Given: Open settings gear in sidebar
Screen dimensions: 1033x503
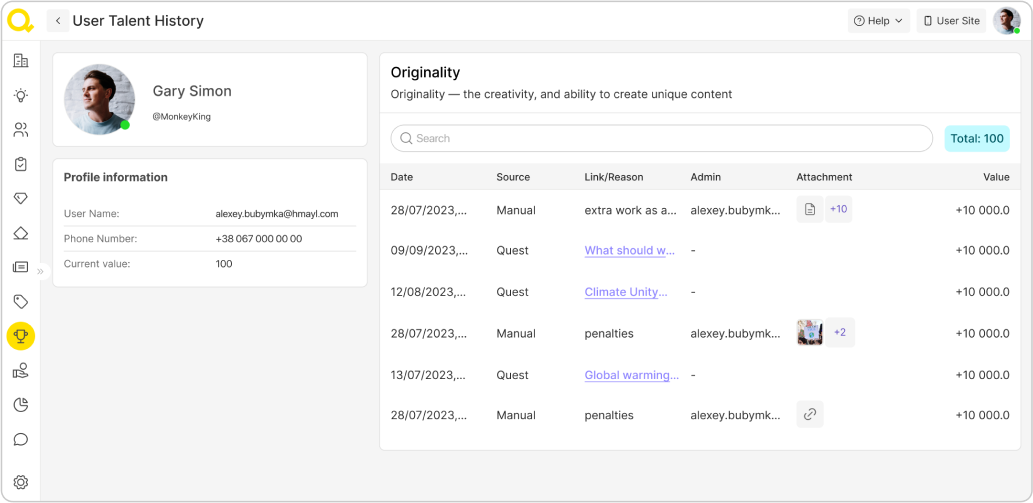Looking at the screenshot, I should (x=20, y=482).
